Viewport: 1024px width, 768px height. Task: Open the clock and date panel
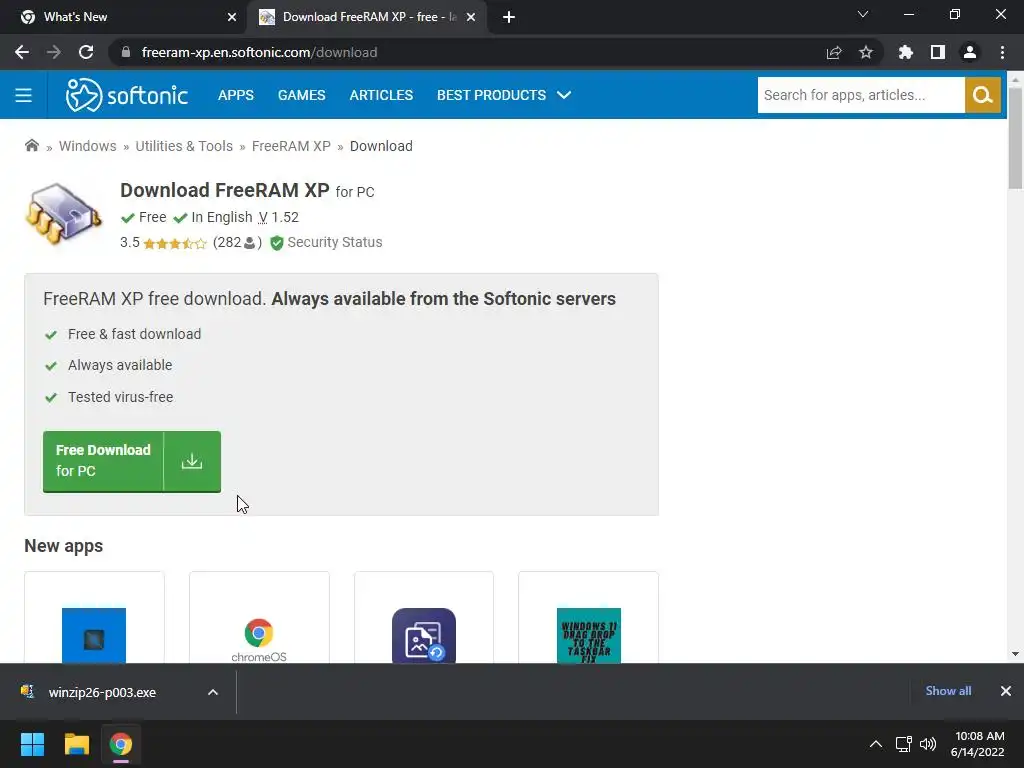click(x=978, y=744)
